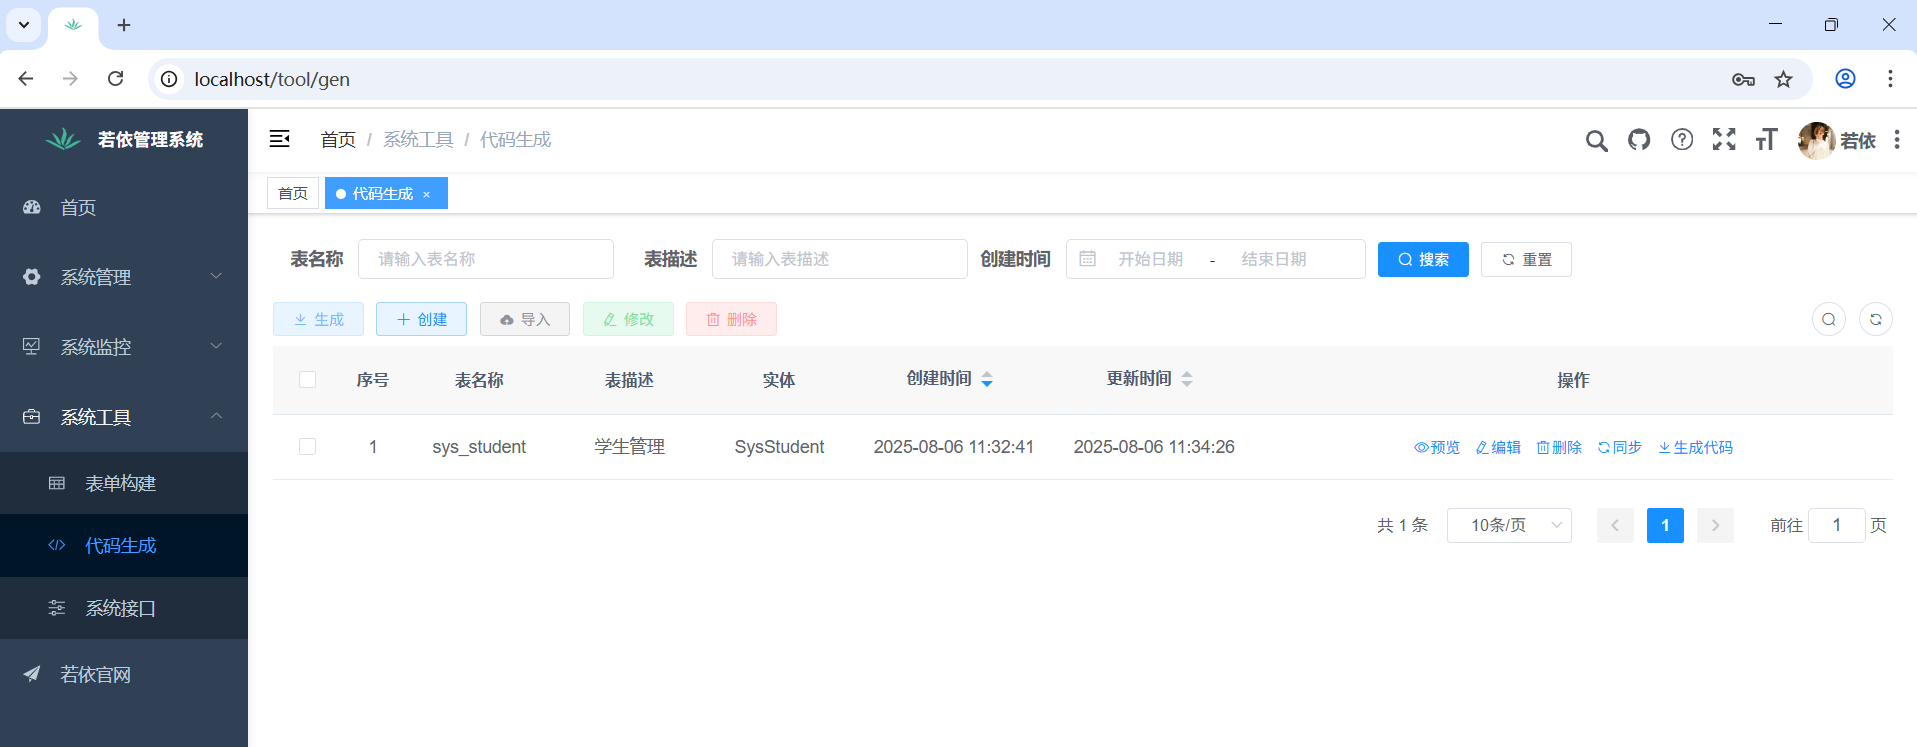Open the font size setting icon
The height and width of the screenshot is (747, 1917).
click(1766, 139)
